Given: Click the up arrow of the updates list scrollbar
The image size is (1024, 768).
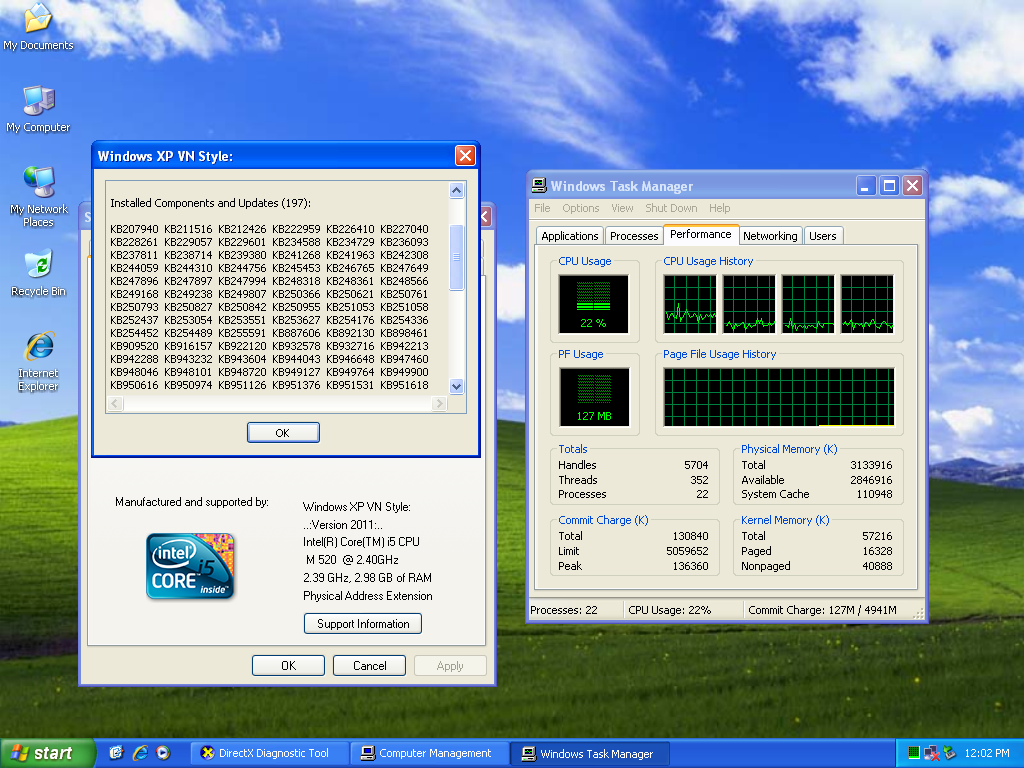Looking at the screenshot, I should 456,190.
